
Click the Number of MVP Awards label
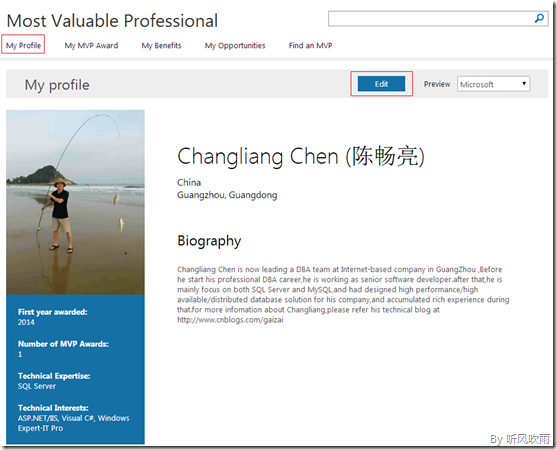63,344
